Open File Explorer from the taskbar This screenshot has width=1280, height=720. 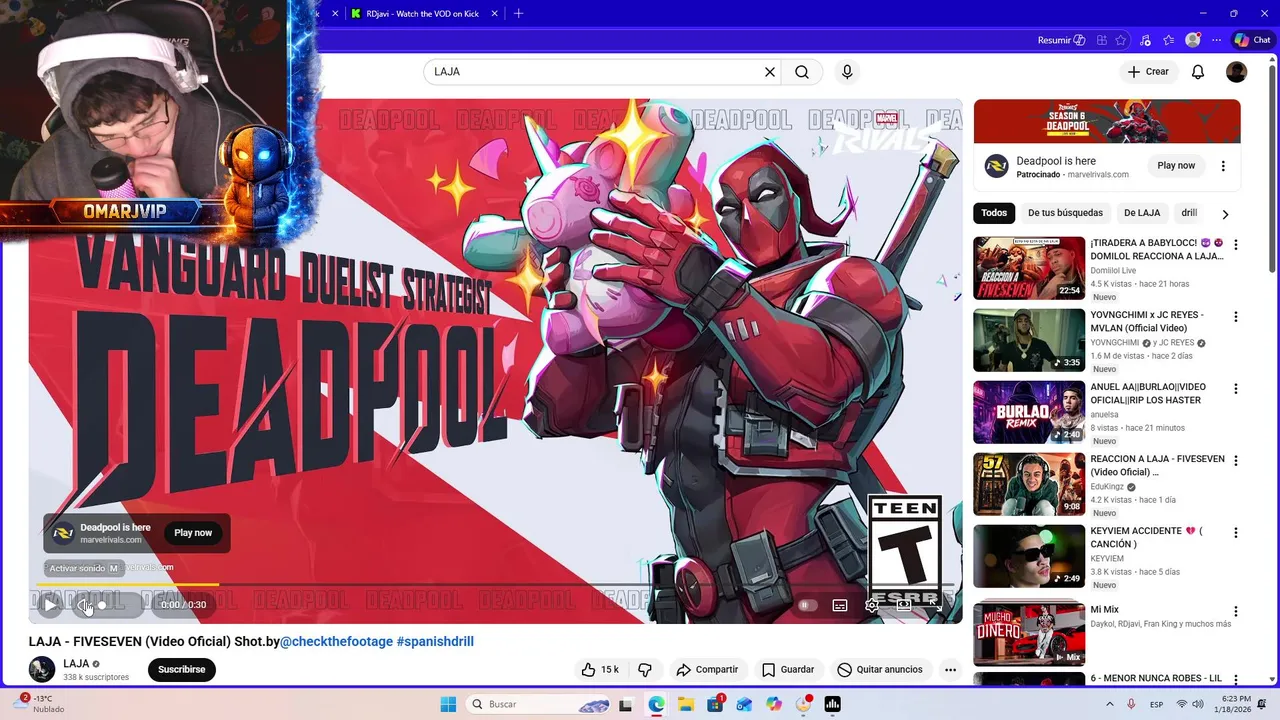[686, 704]
